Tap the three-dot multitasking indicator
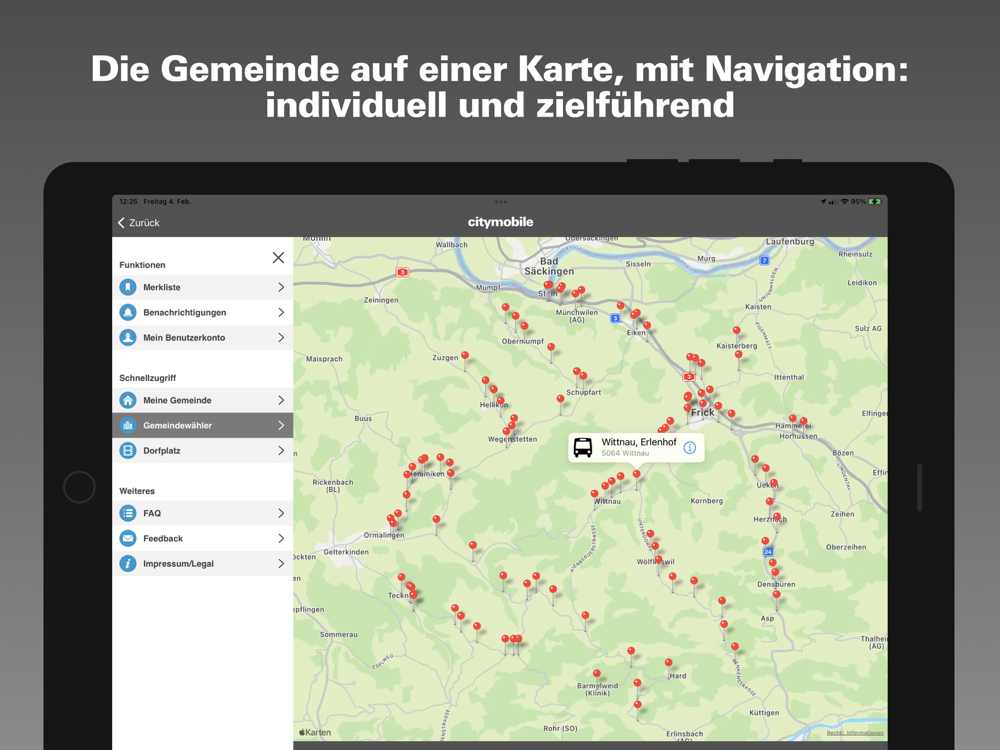The image size is (1000, 750). [x=501, y=202]
